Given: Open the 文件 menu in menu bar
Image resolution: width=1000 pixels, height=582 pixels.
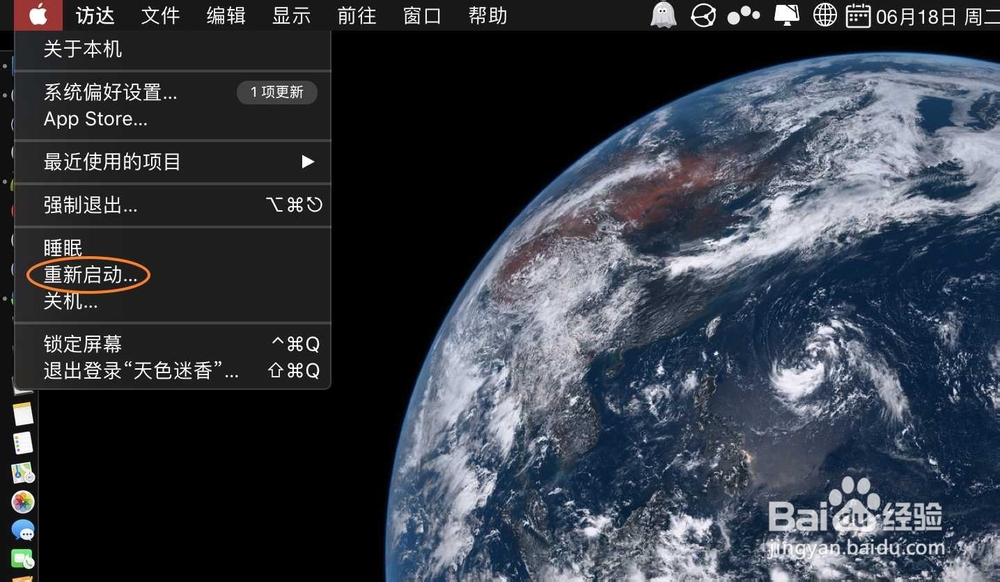Looking at the screenshot, I should (x=160, y=15).
